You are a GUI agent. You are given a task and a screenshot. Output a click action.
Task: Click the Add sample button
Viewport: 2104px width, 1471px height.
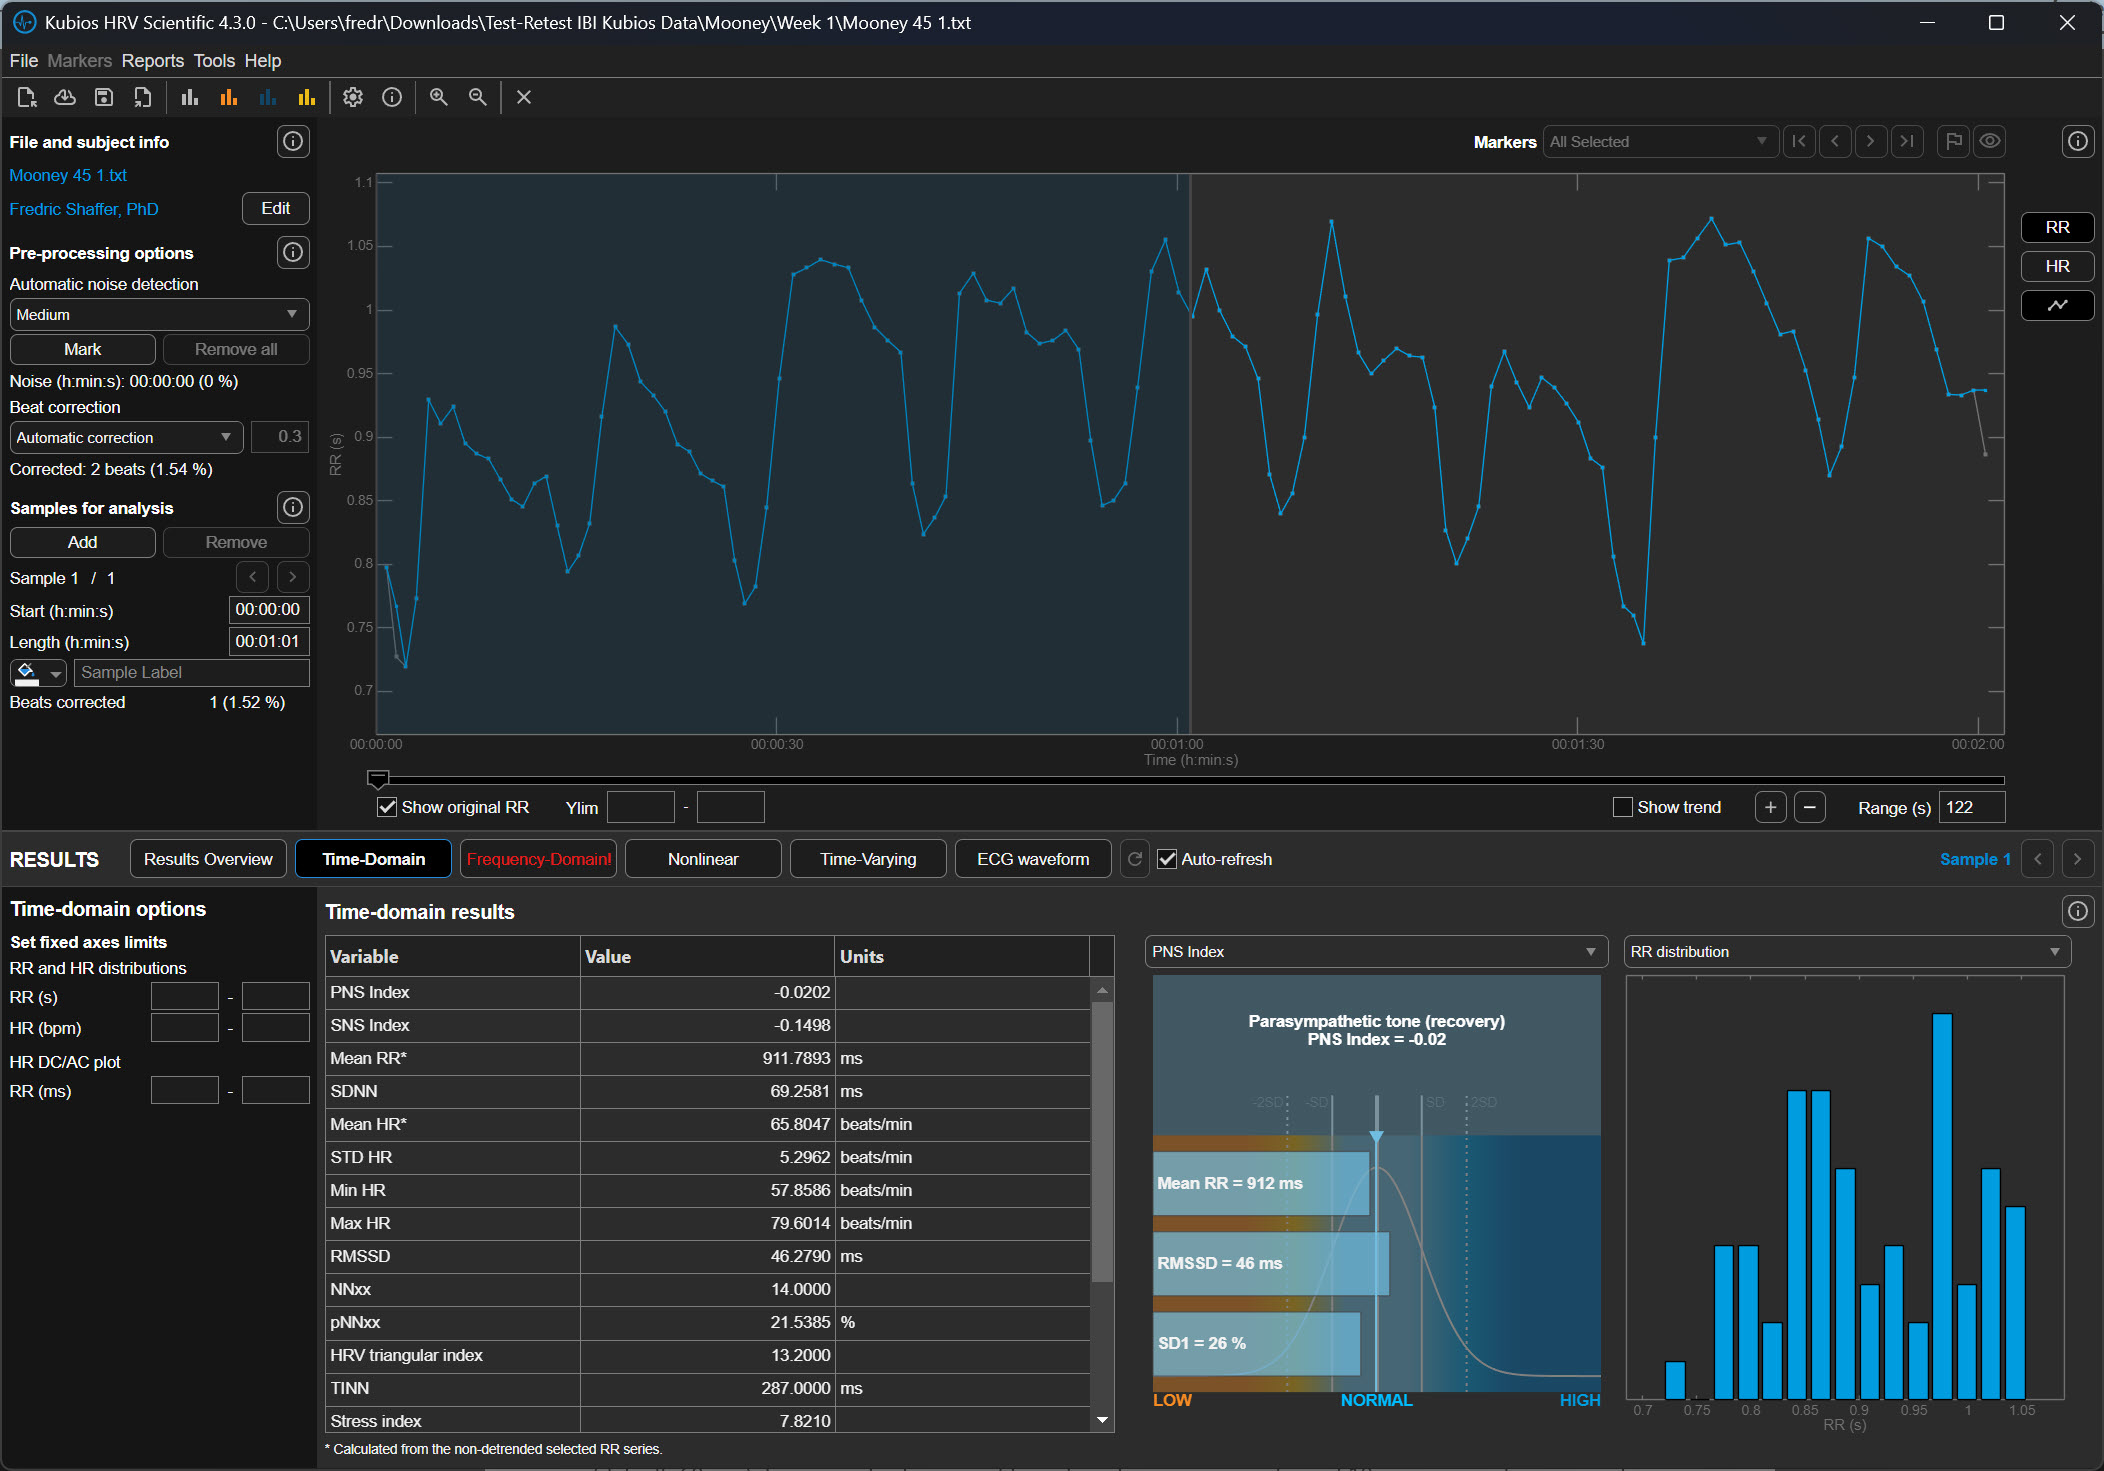pos(82,542)
